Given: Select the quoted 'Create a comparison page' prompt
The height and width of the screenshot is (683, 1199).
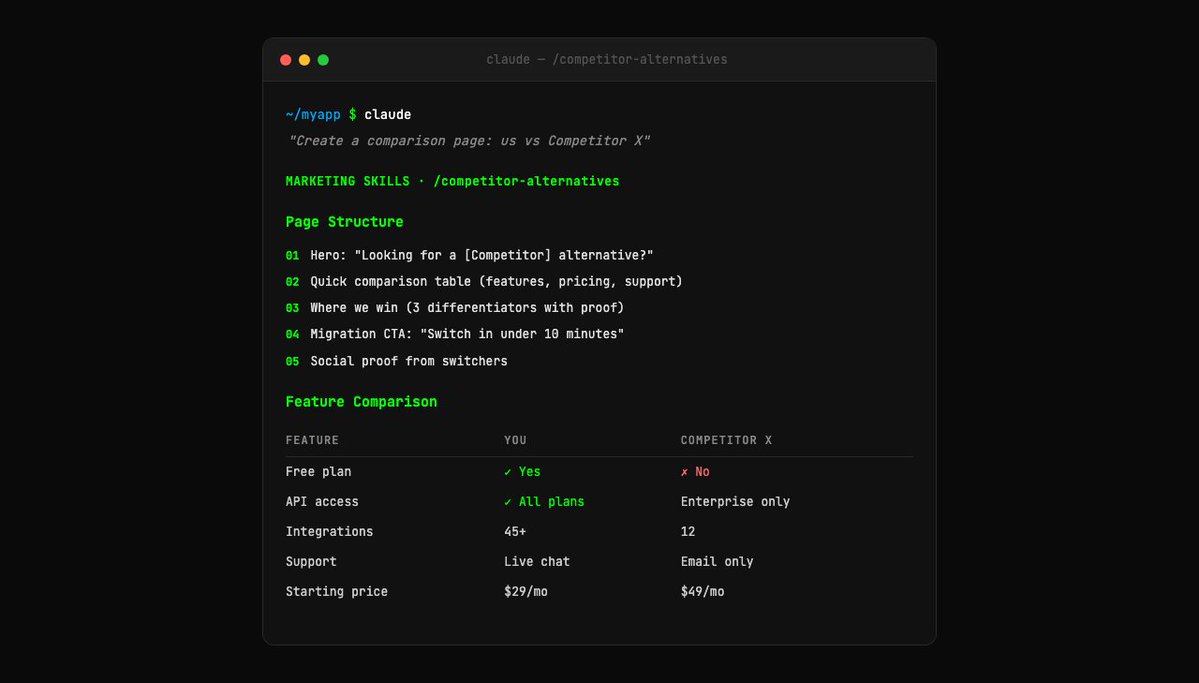Looking at the screenshot, I should pyautogui.click(x=469, y=141).
